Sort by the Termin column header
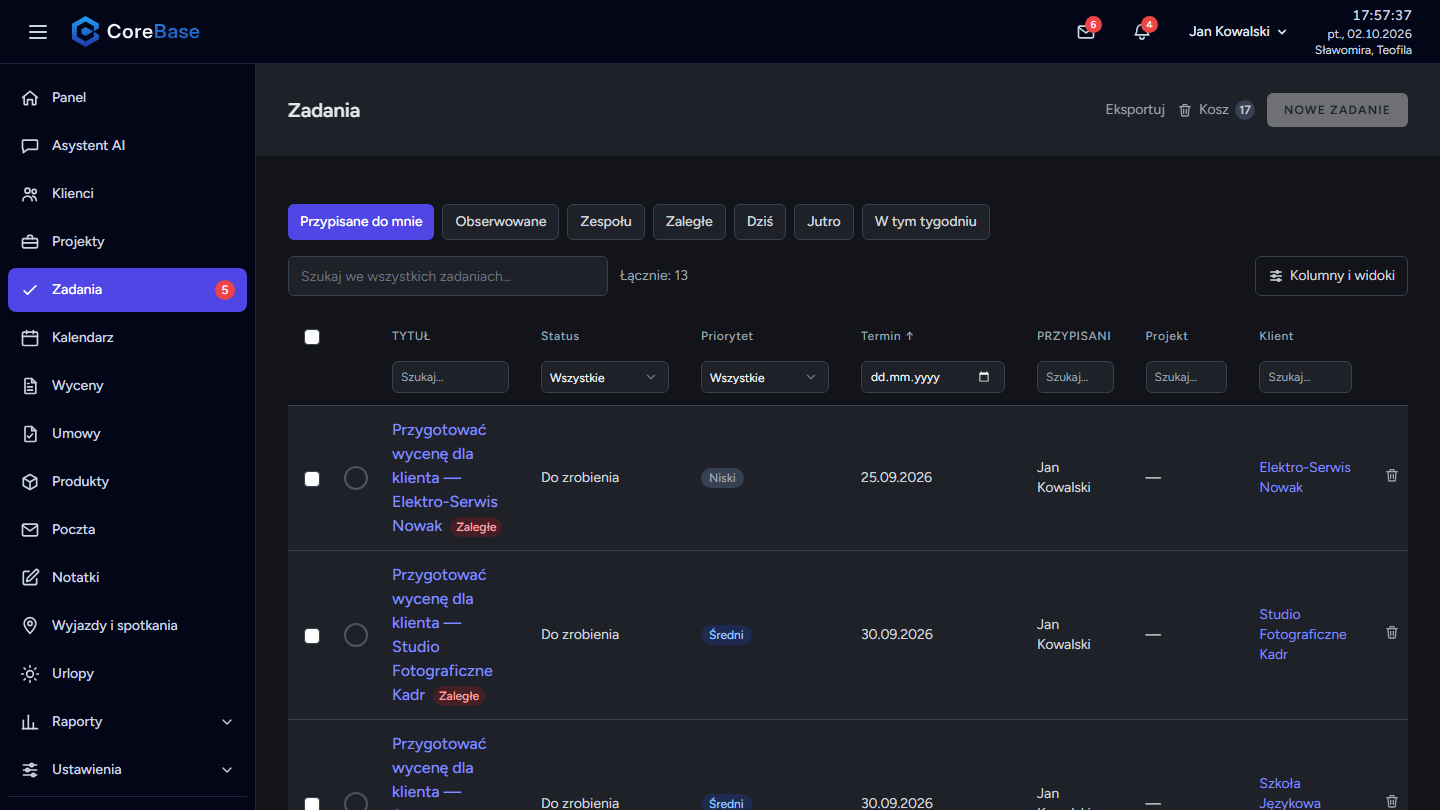Viewport: 1440px width, 810px height. [887, 336]
